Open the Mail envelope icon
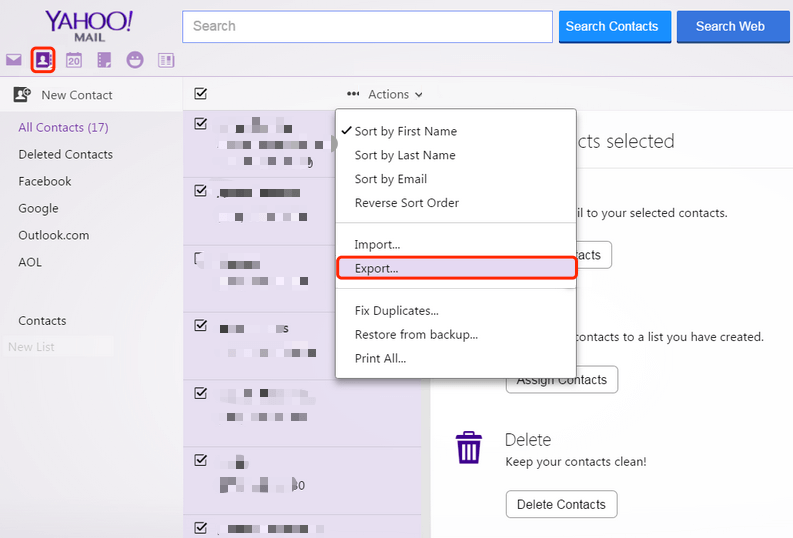Screen dimensions: 793x538 [x=14, y=60]
